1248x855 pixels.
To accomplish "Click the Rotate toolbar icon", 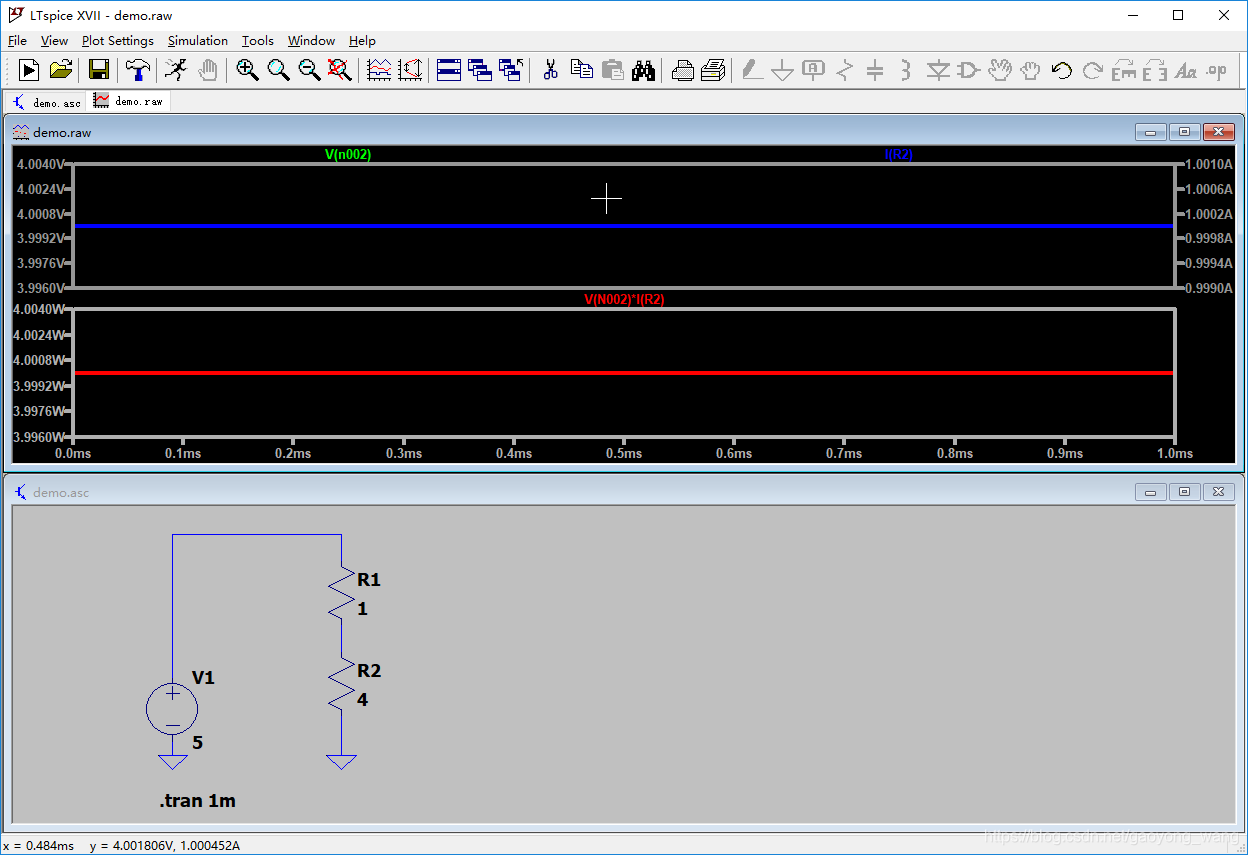I will pos(1124,69).
